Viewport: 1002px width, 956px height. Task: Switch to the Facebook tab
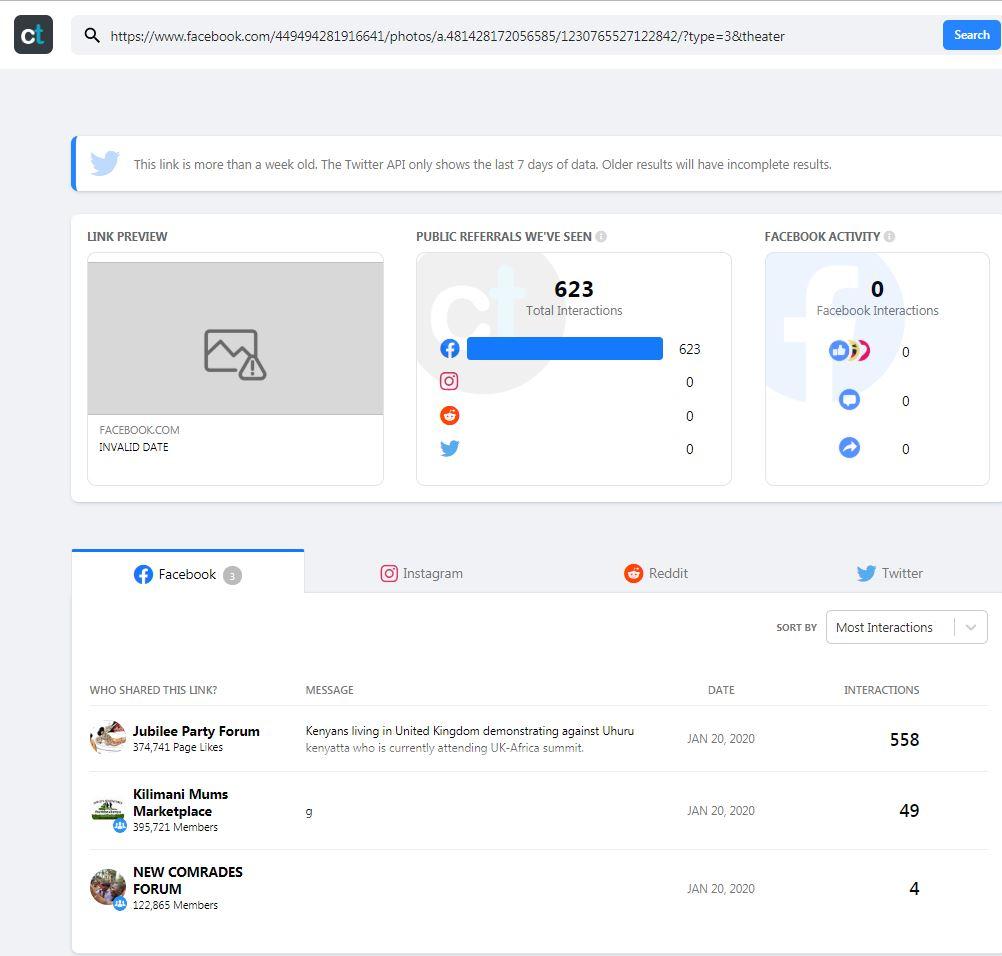188,573
